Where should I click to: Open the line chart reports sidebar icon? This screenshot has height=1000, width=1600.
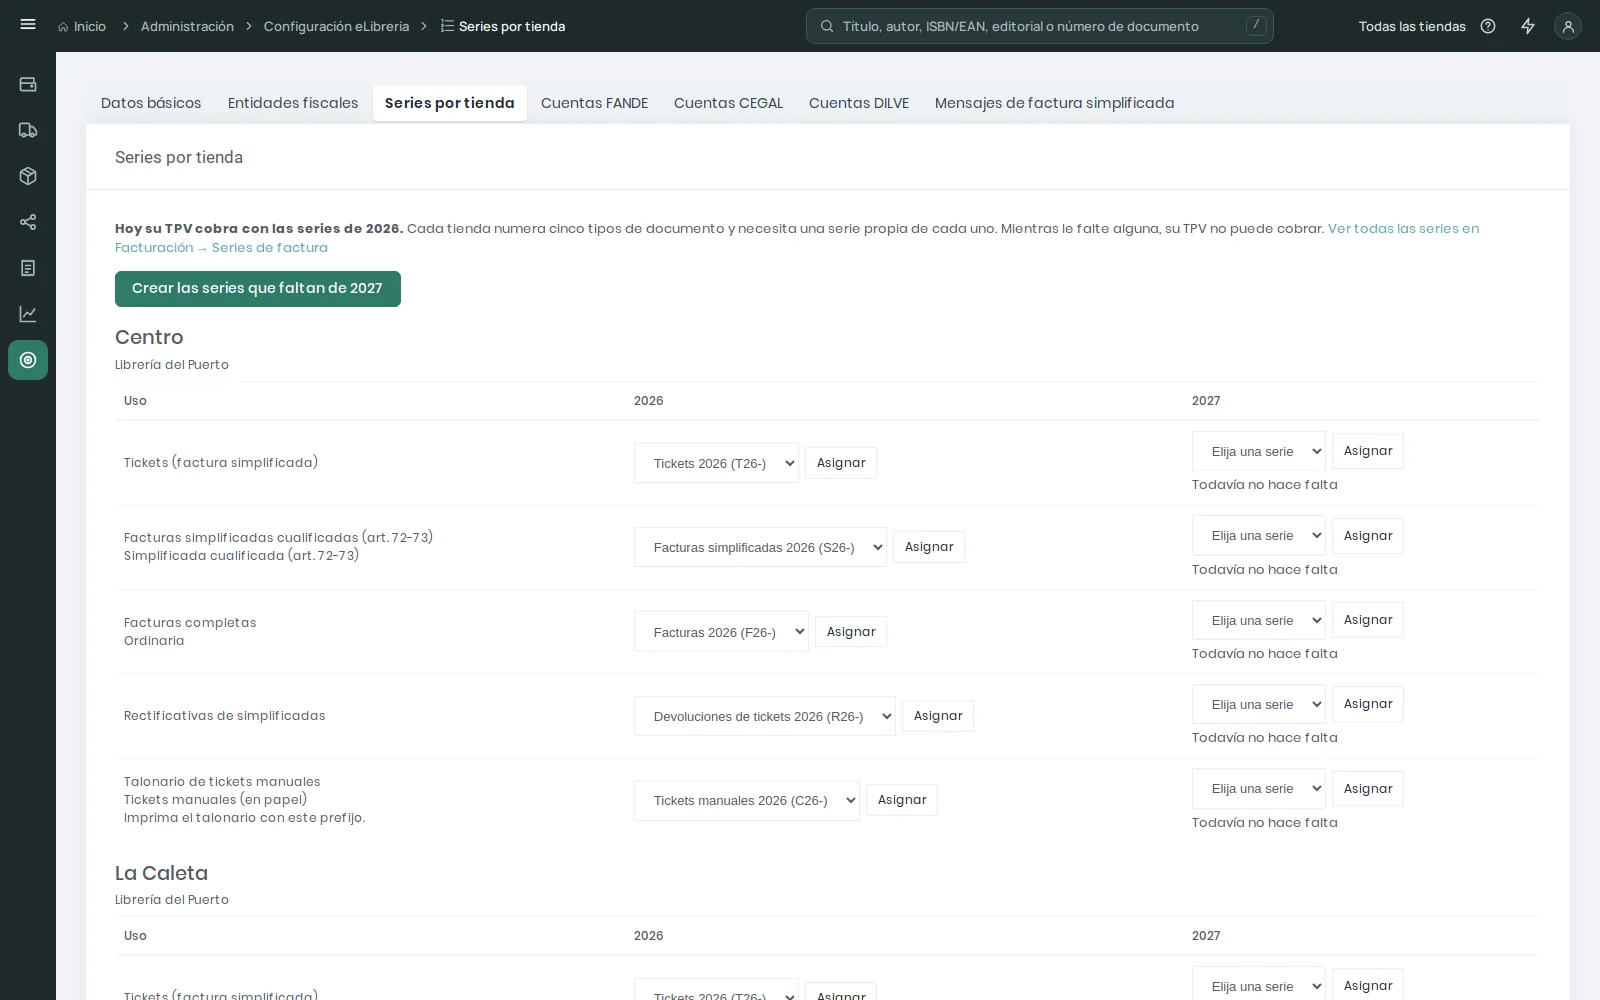28,314
